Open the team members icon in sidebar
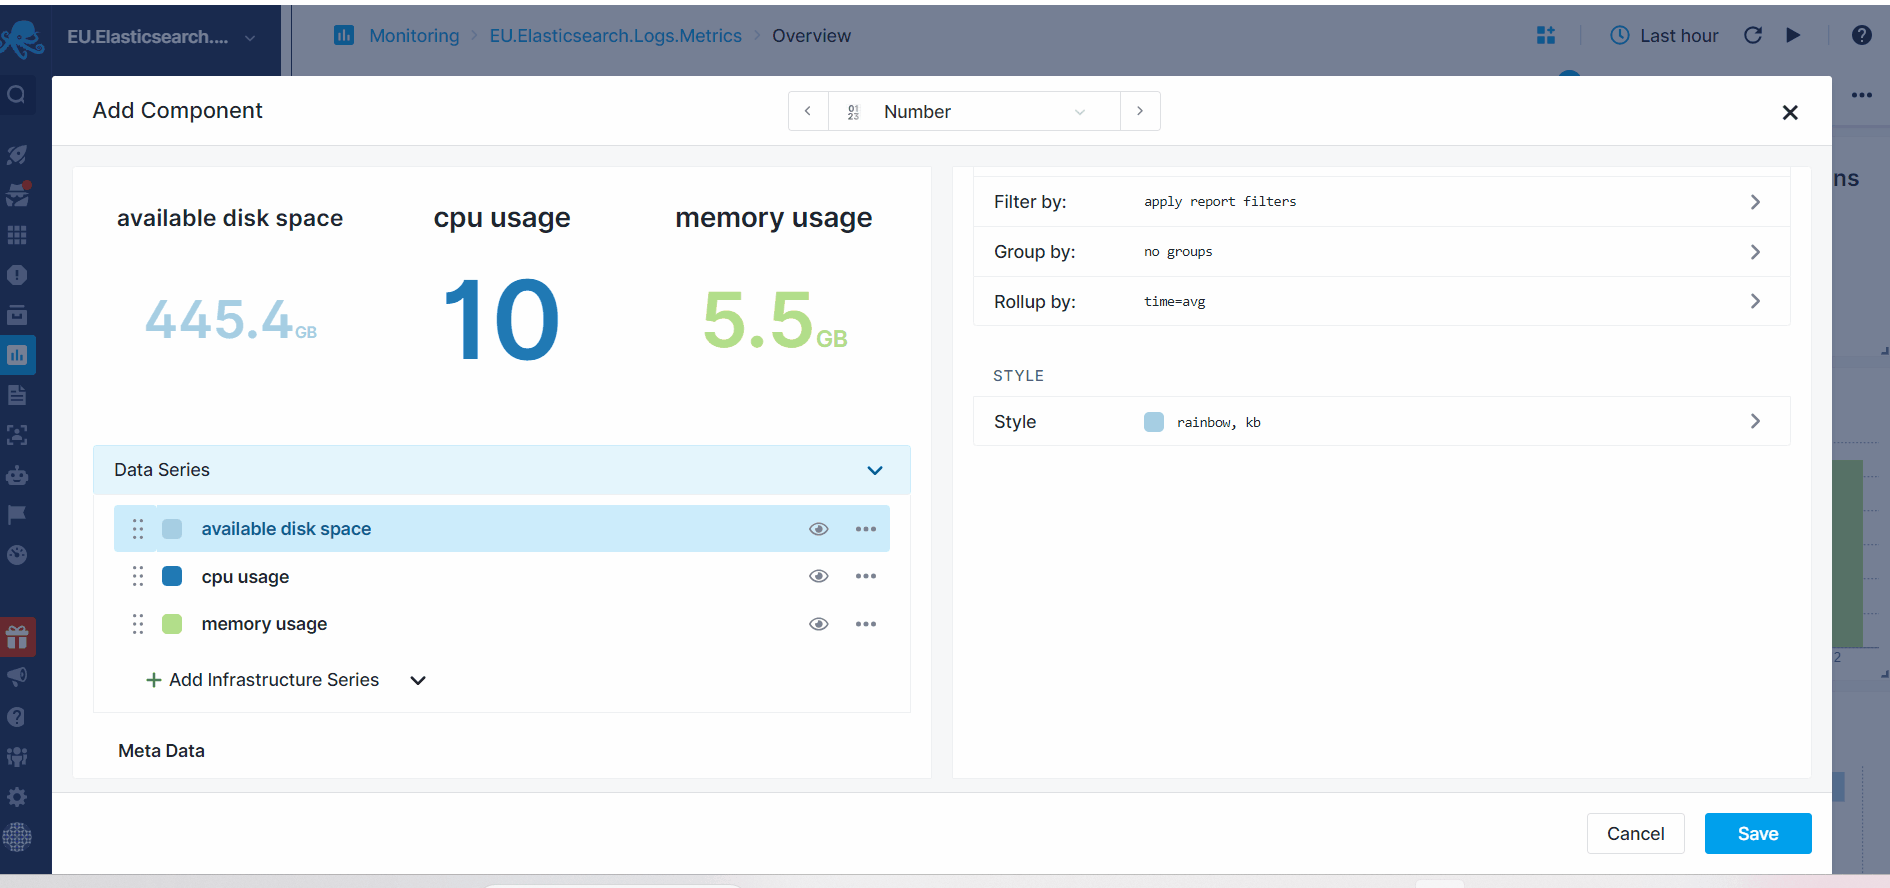Image resolution: width=1890 pixels, height=888 pixels. coord(17,757)
